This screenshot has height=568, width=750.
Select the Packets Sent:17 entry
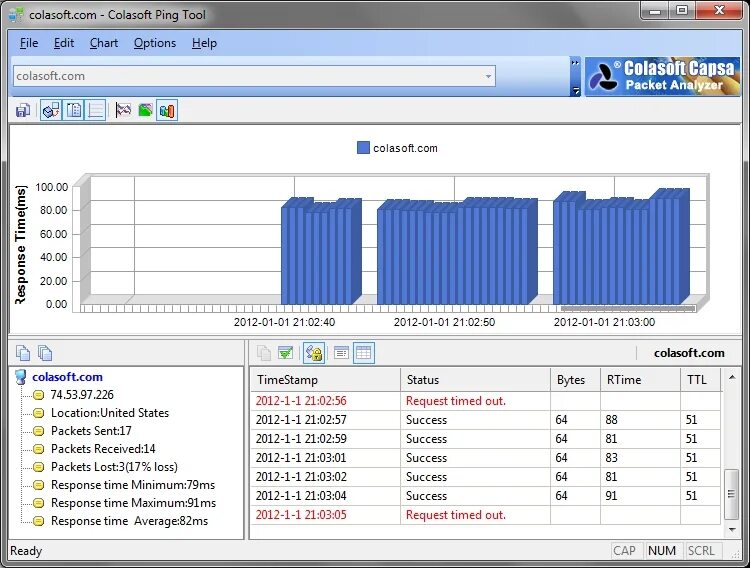pyautogui.click(x=91, y=431)
